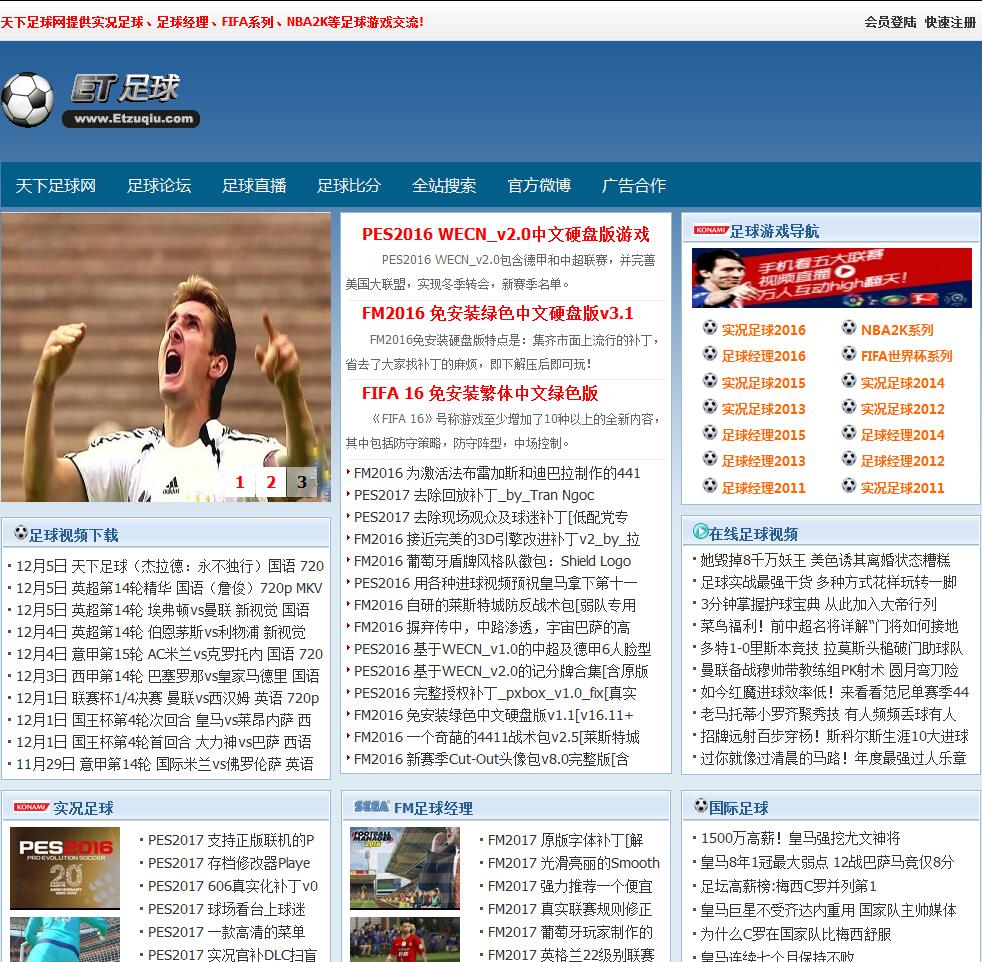This screenshot has width=982, height=962.
Task: Click KONAMI logo in 足球游戏导航 header
Action: point(711,230)
